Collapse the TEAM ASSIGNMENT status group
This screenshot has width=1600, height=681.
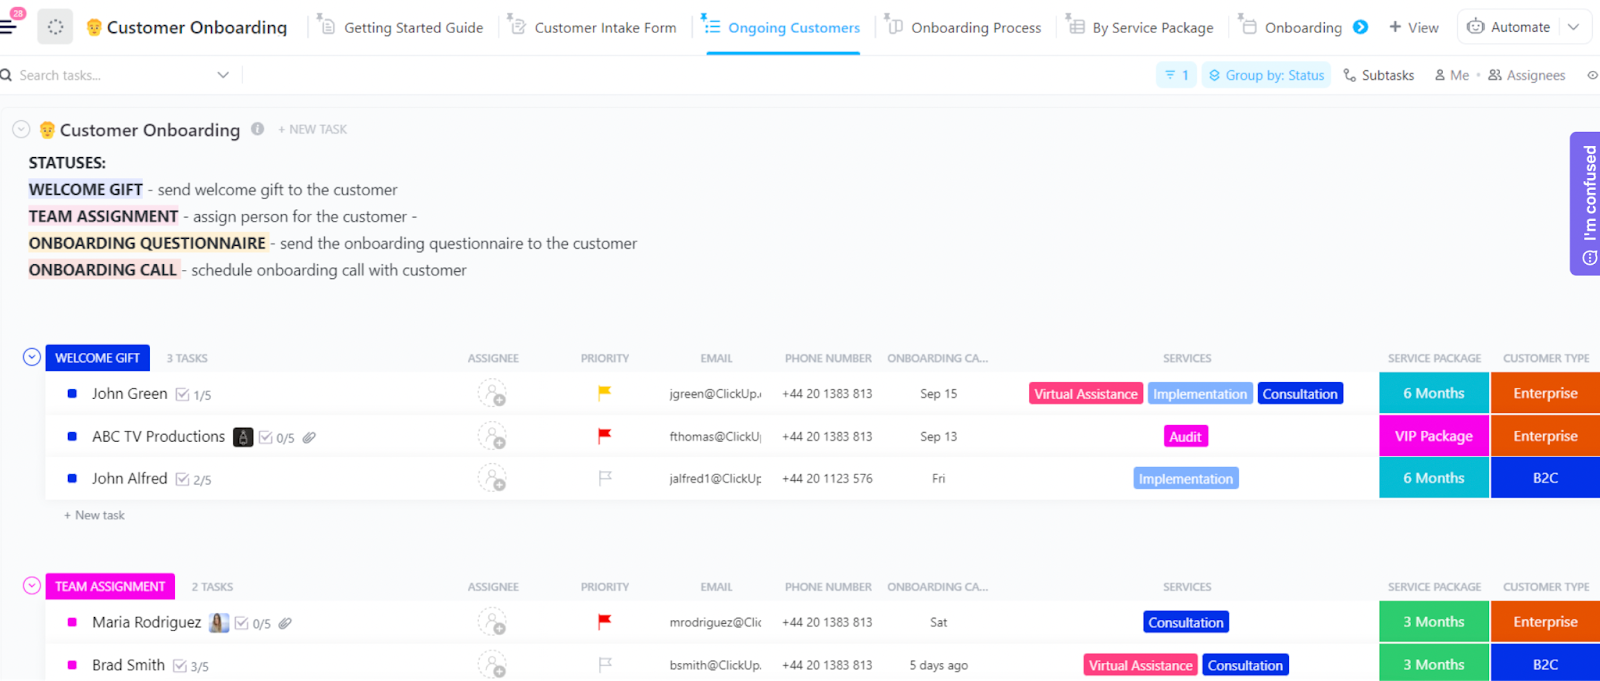32,586
